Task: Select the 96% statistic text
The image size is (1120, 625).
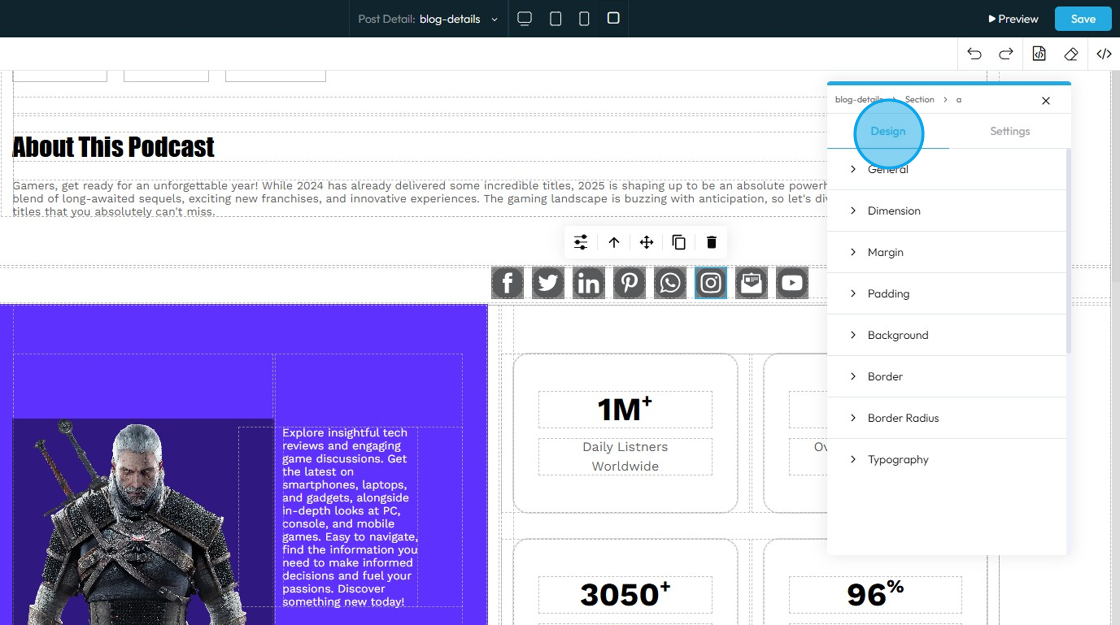Action: 875,594
